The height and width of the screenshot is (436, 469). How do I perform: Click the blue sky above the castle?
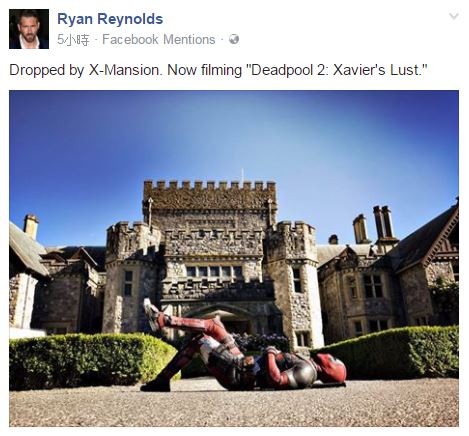click(234, 133)
